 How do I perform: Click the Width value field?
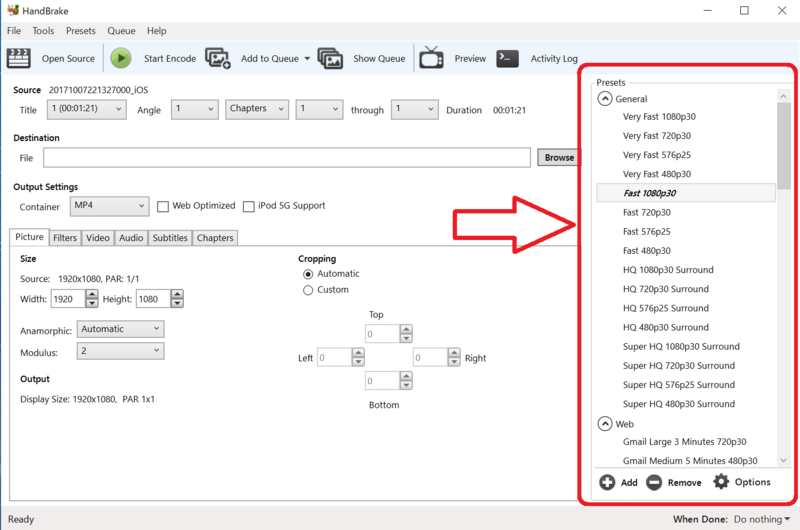(x=68, y=299)
